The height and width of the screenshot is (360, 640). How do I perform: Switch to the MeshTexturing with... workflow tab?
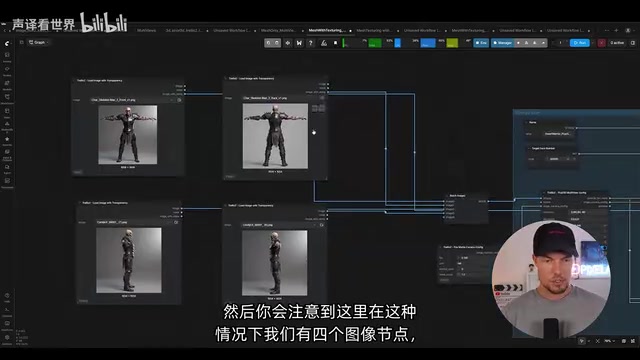[x=374, y=31]
